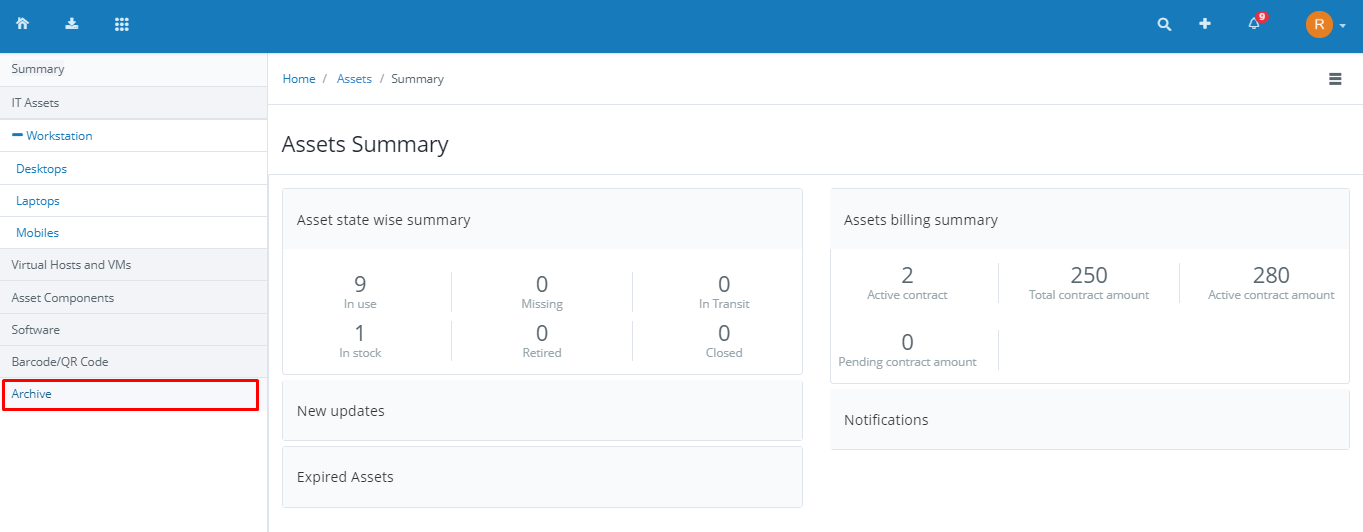Click the home icon in top bar
The height and width of the screenshot is (532, 1363).
point(22,24)
